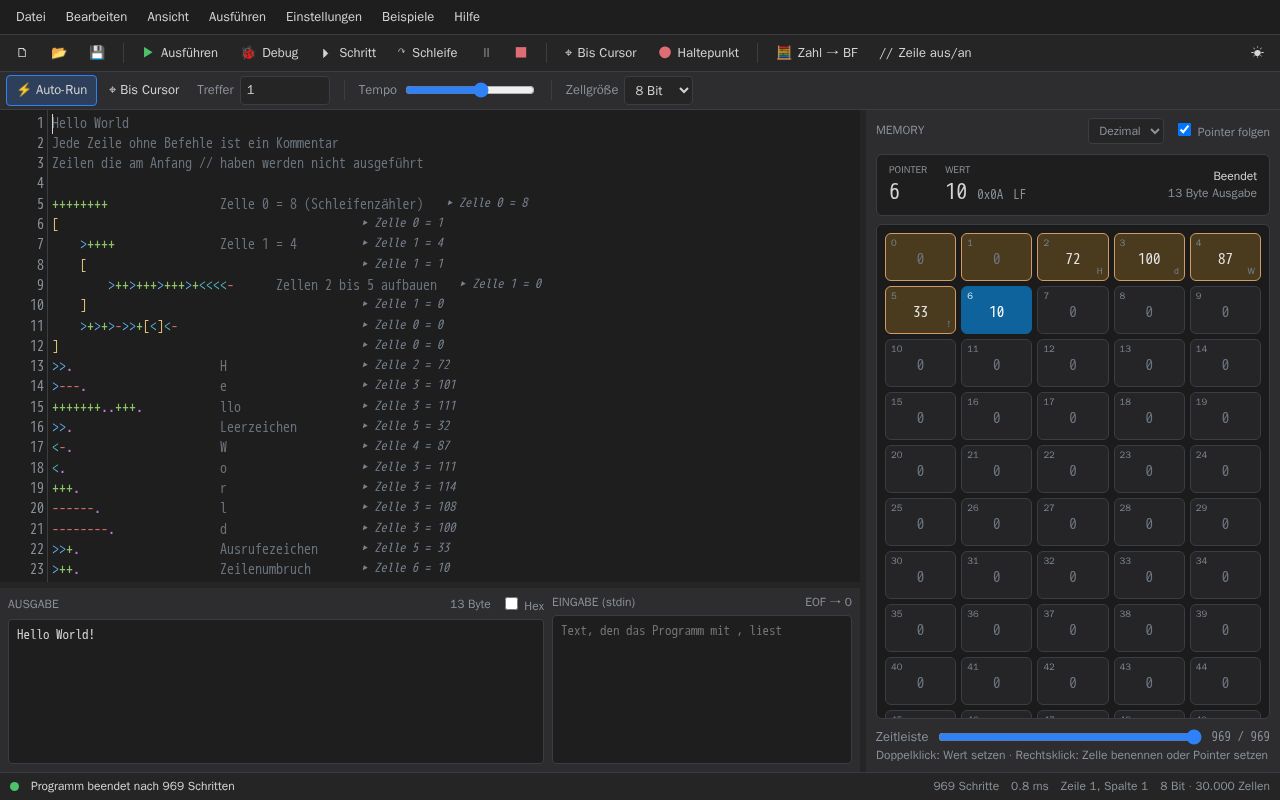
Task: Select memory cell 3 with value 100
Action: point(1149,257)
